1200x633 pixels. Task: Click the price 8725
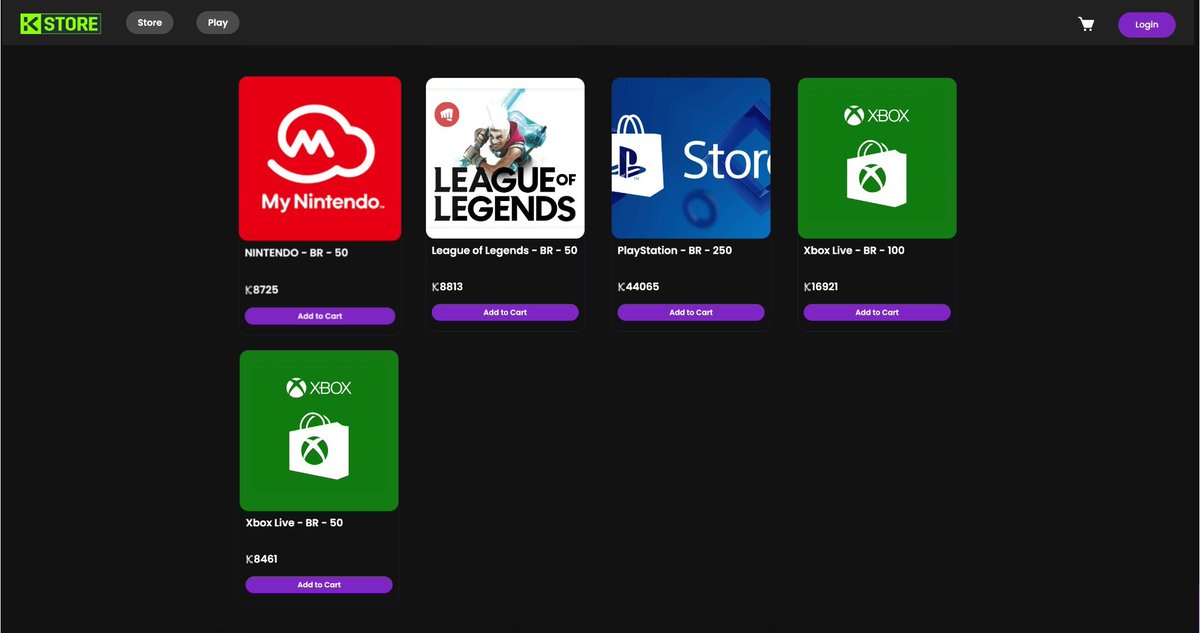(262, 289)
